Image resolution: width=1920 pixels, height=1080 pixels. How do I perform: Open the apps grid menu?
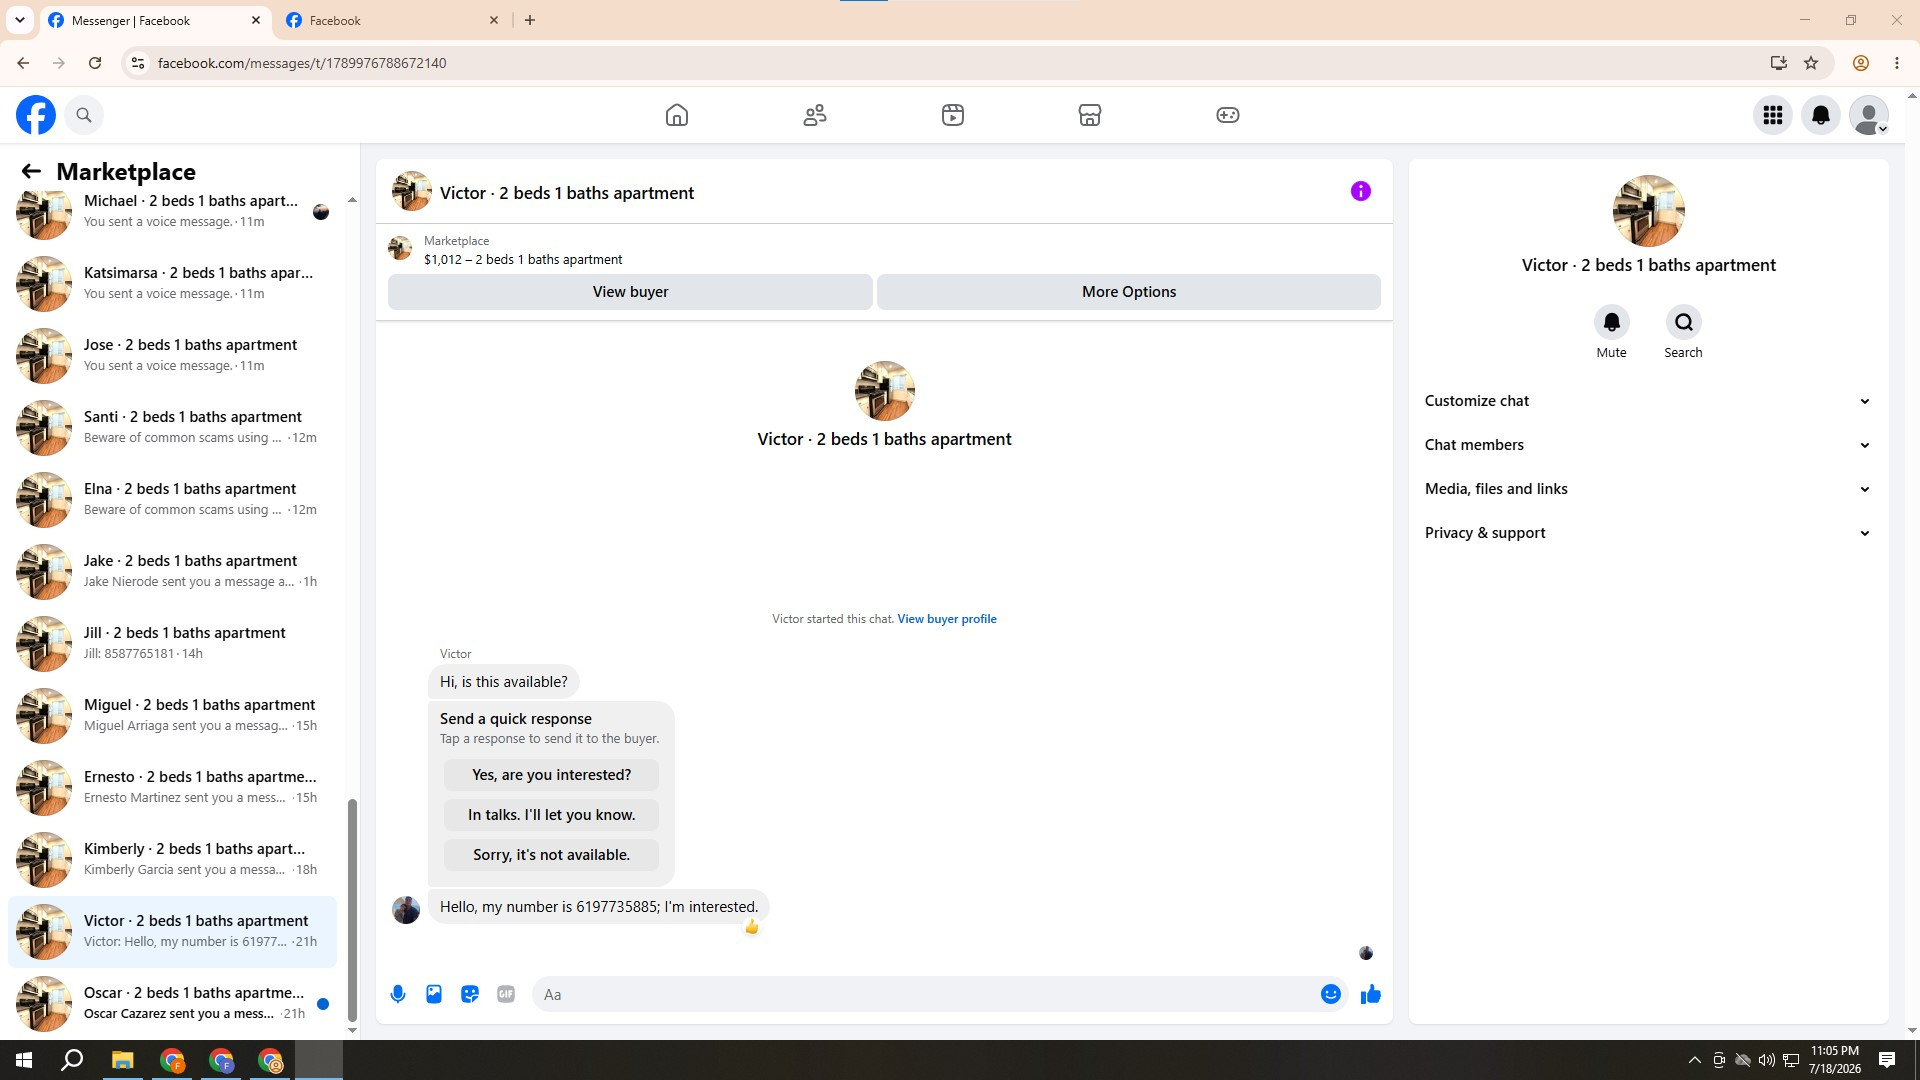click(x=1773, y=115)
